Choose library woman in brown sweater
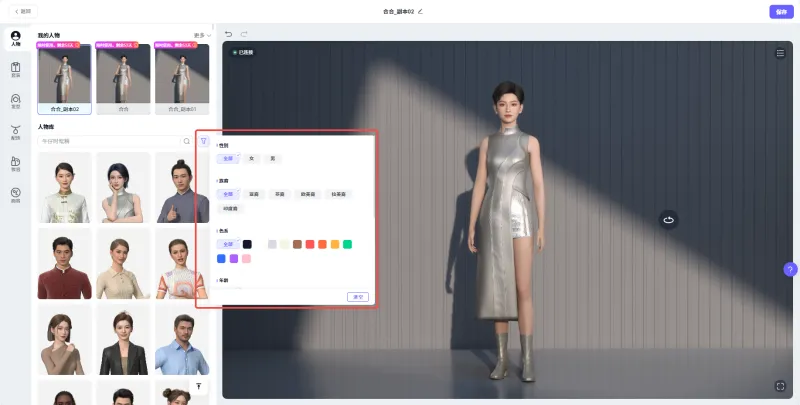Image resolution: width=800 pixels, height=405 pixels. pos(64,339)
